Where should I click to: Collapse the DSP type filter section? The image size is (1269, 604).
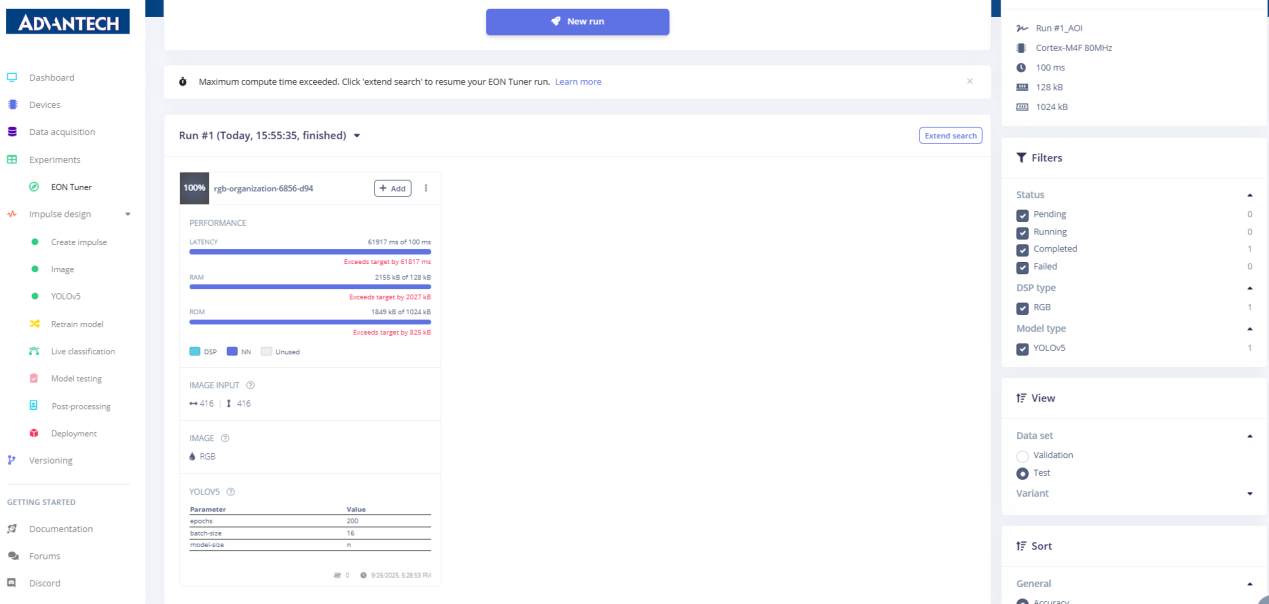pos(1249,288)
